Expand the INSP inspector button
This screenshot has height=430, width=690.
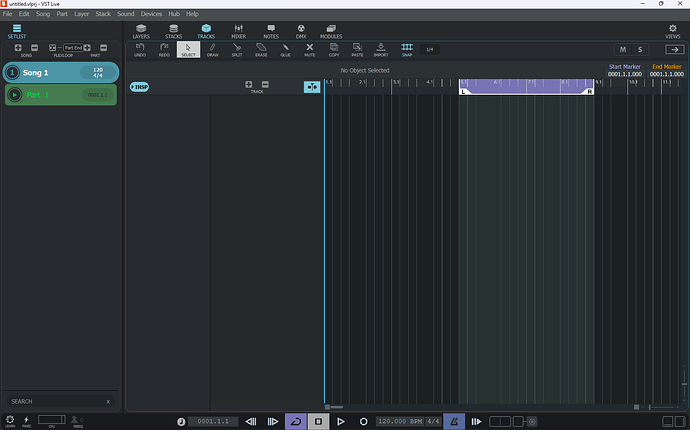point(139,87)
